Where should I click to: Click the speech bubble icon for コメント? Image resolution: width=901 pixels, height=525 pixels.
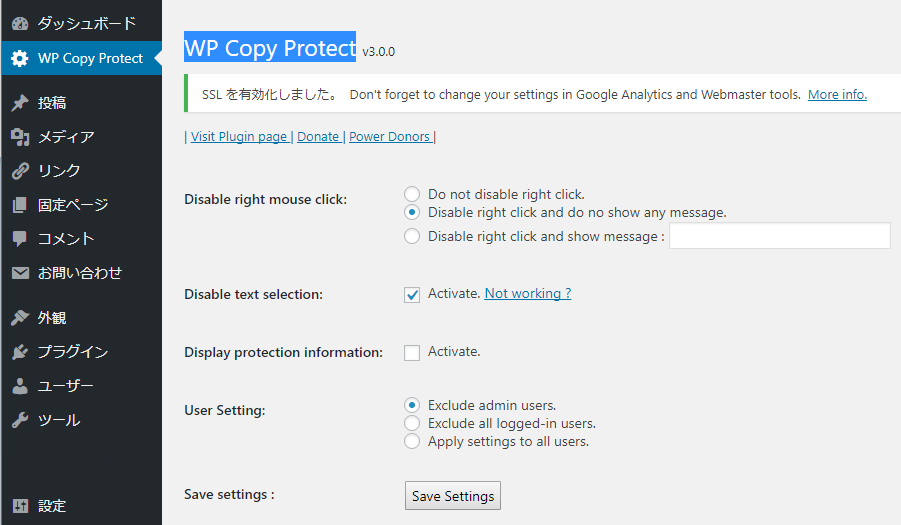[x=20, y=239]
